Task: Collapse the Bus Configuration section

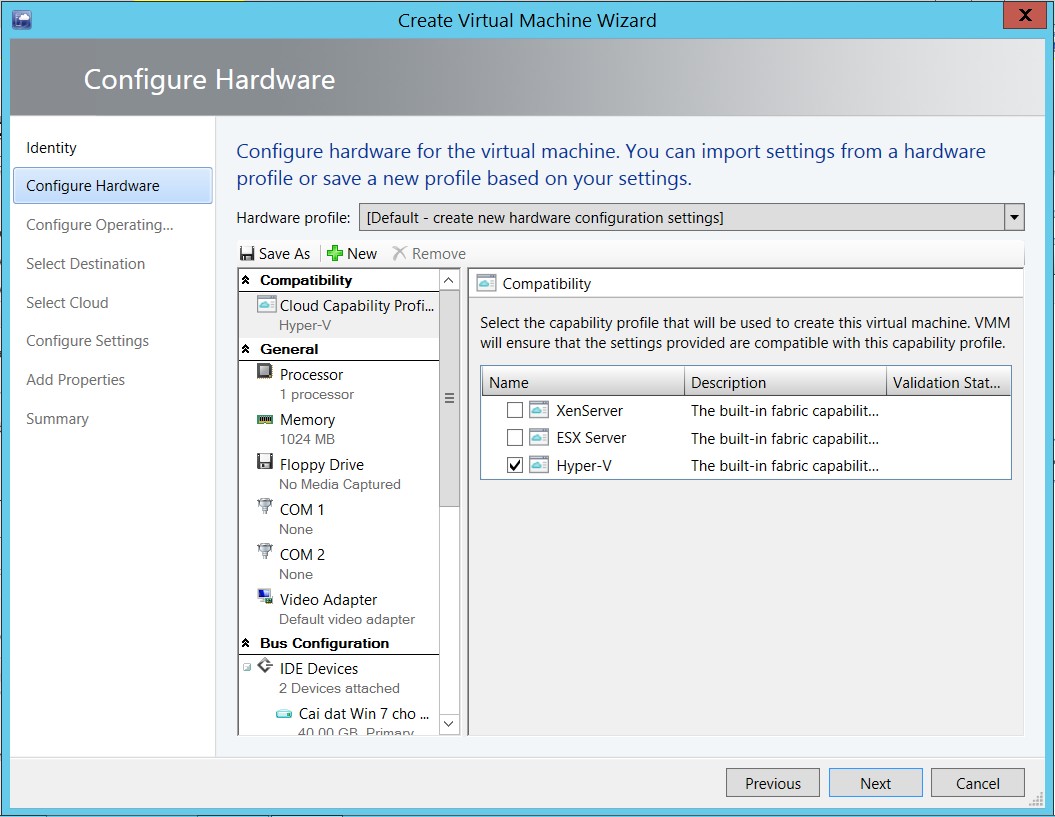Action: tap(246, 643)
